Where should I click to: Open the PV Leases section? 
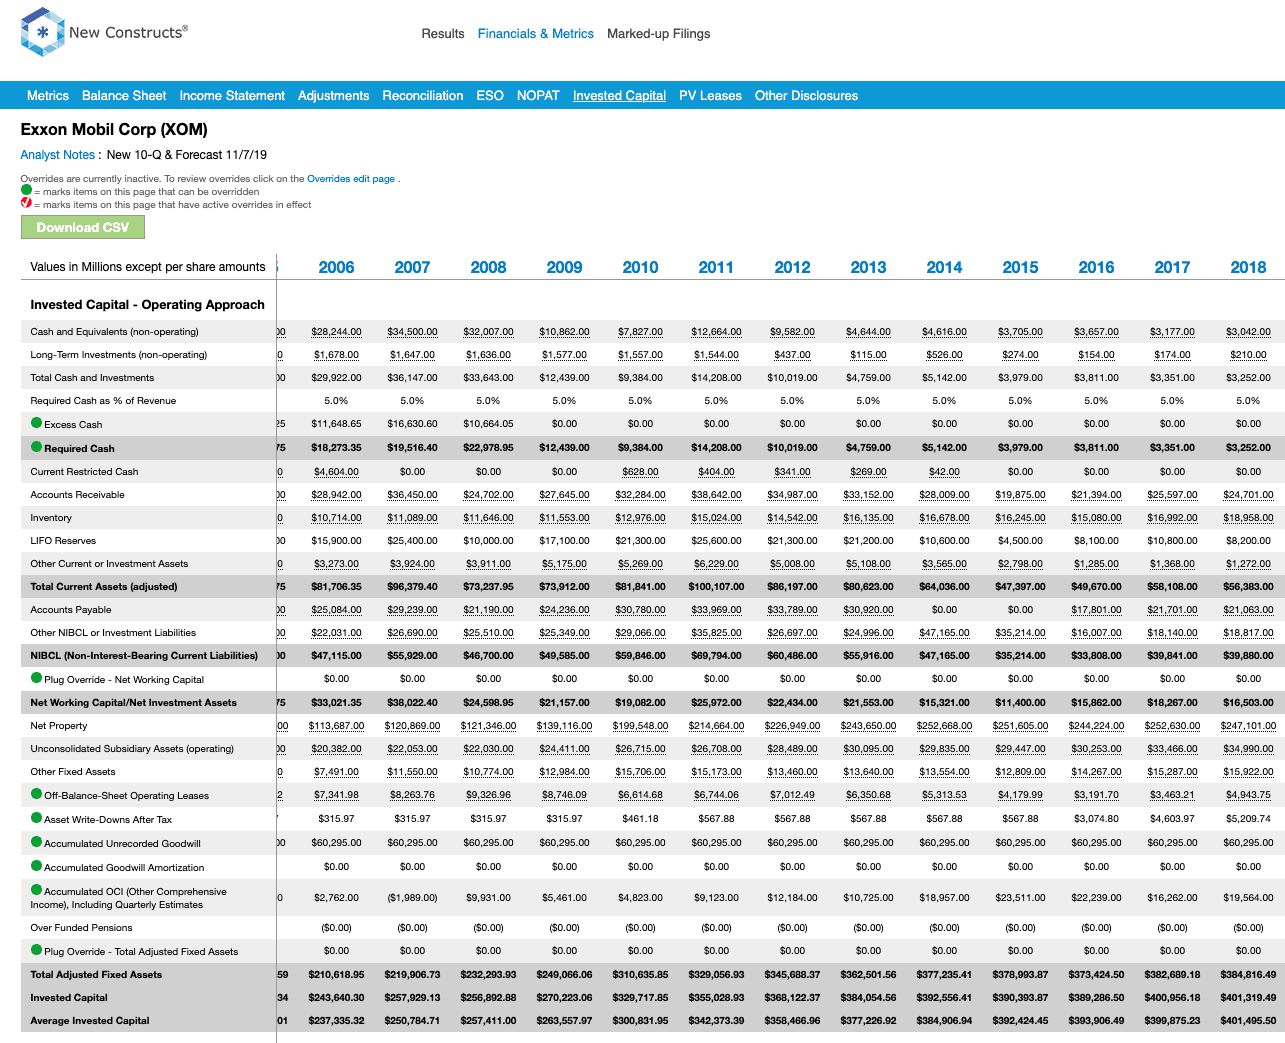tap(710, 96)
